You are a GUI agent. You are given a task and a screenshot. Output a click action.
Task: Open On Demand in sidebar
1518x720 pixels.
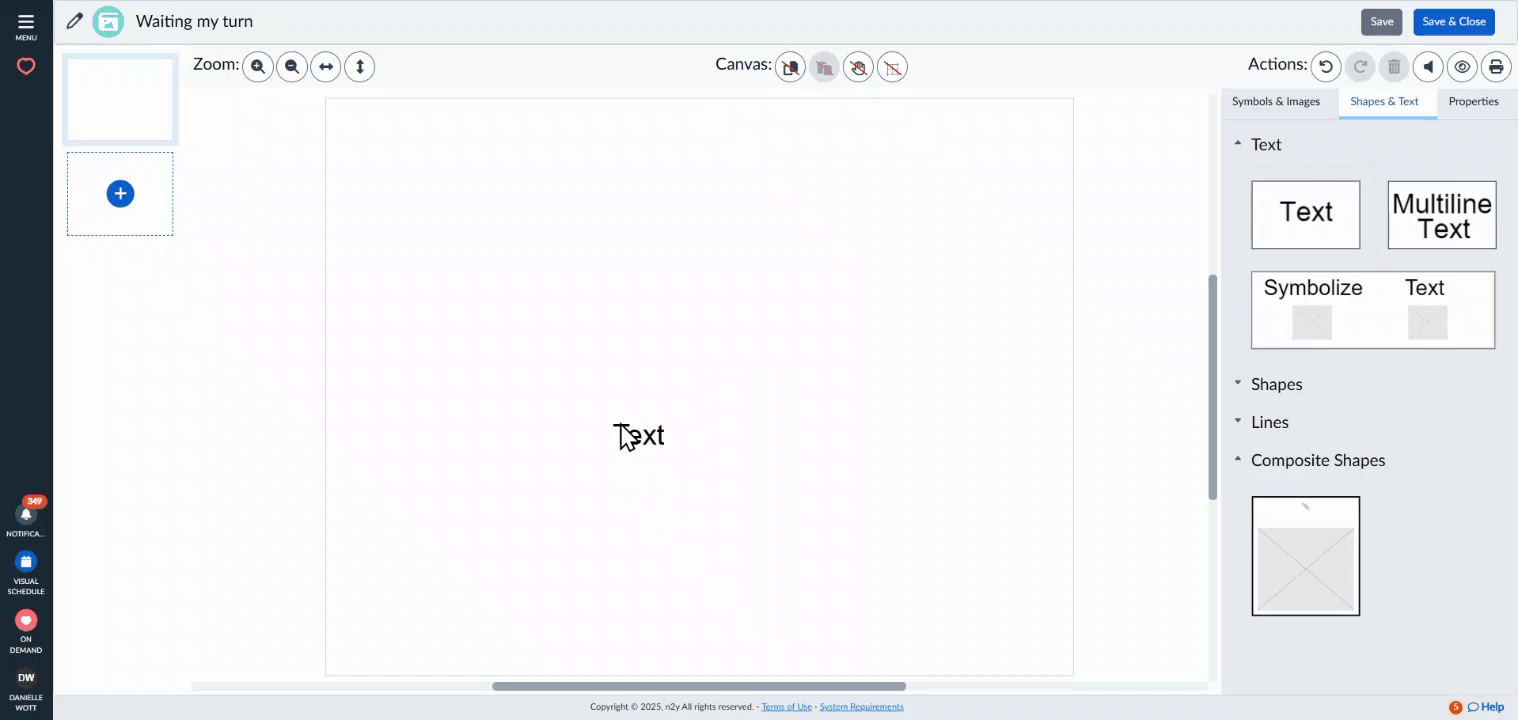pyautogui.click(x=26, y=631)
